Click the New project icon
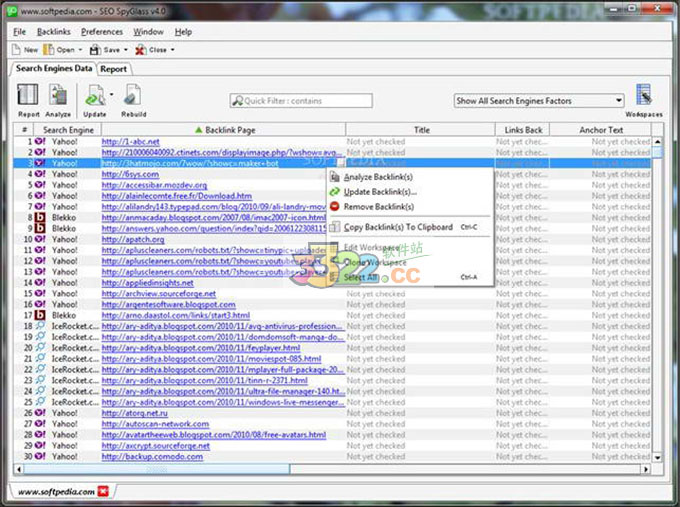Screen dimensions: 680x507 pyautogui.click(x=16, y=50)
